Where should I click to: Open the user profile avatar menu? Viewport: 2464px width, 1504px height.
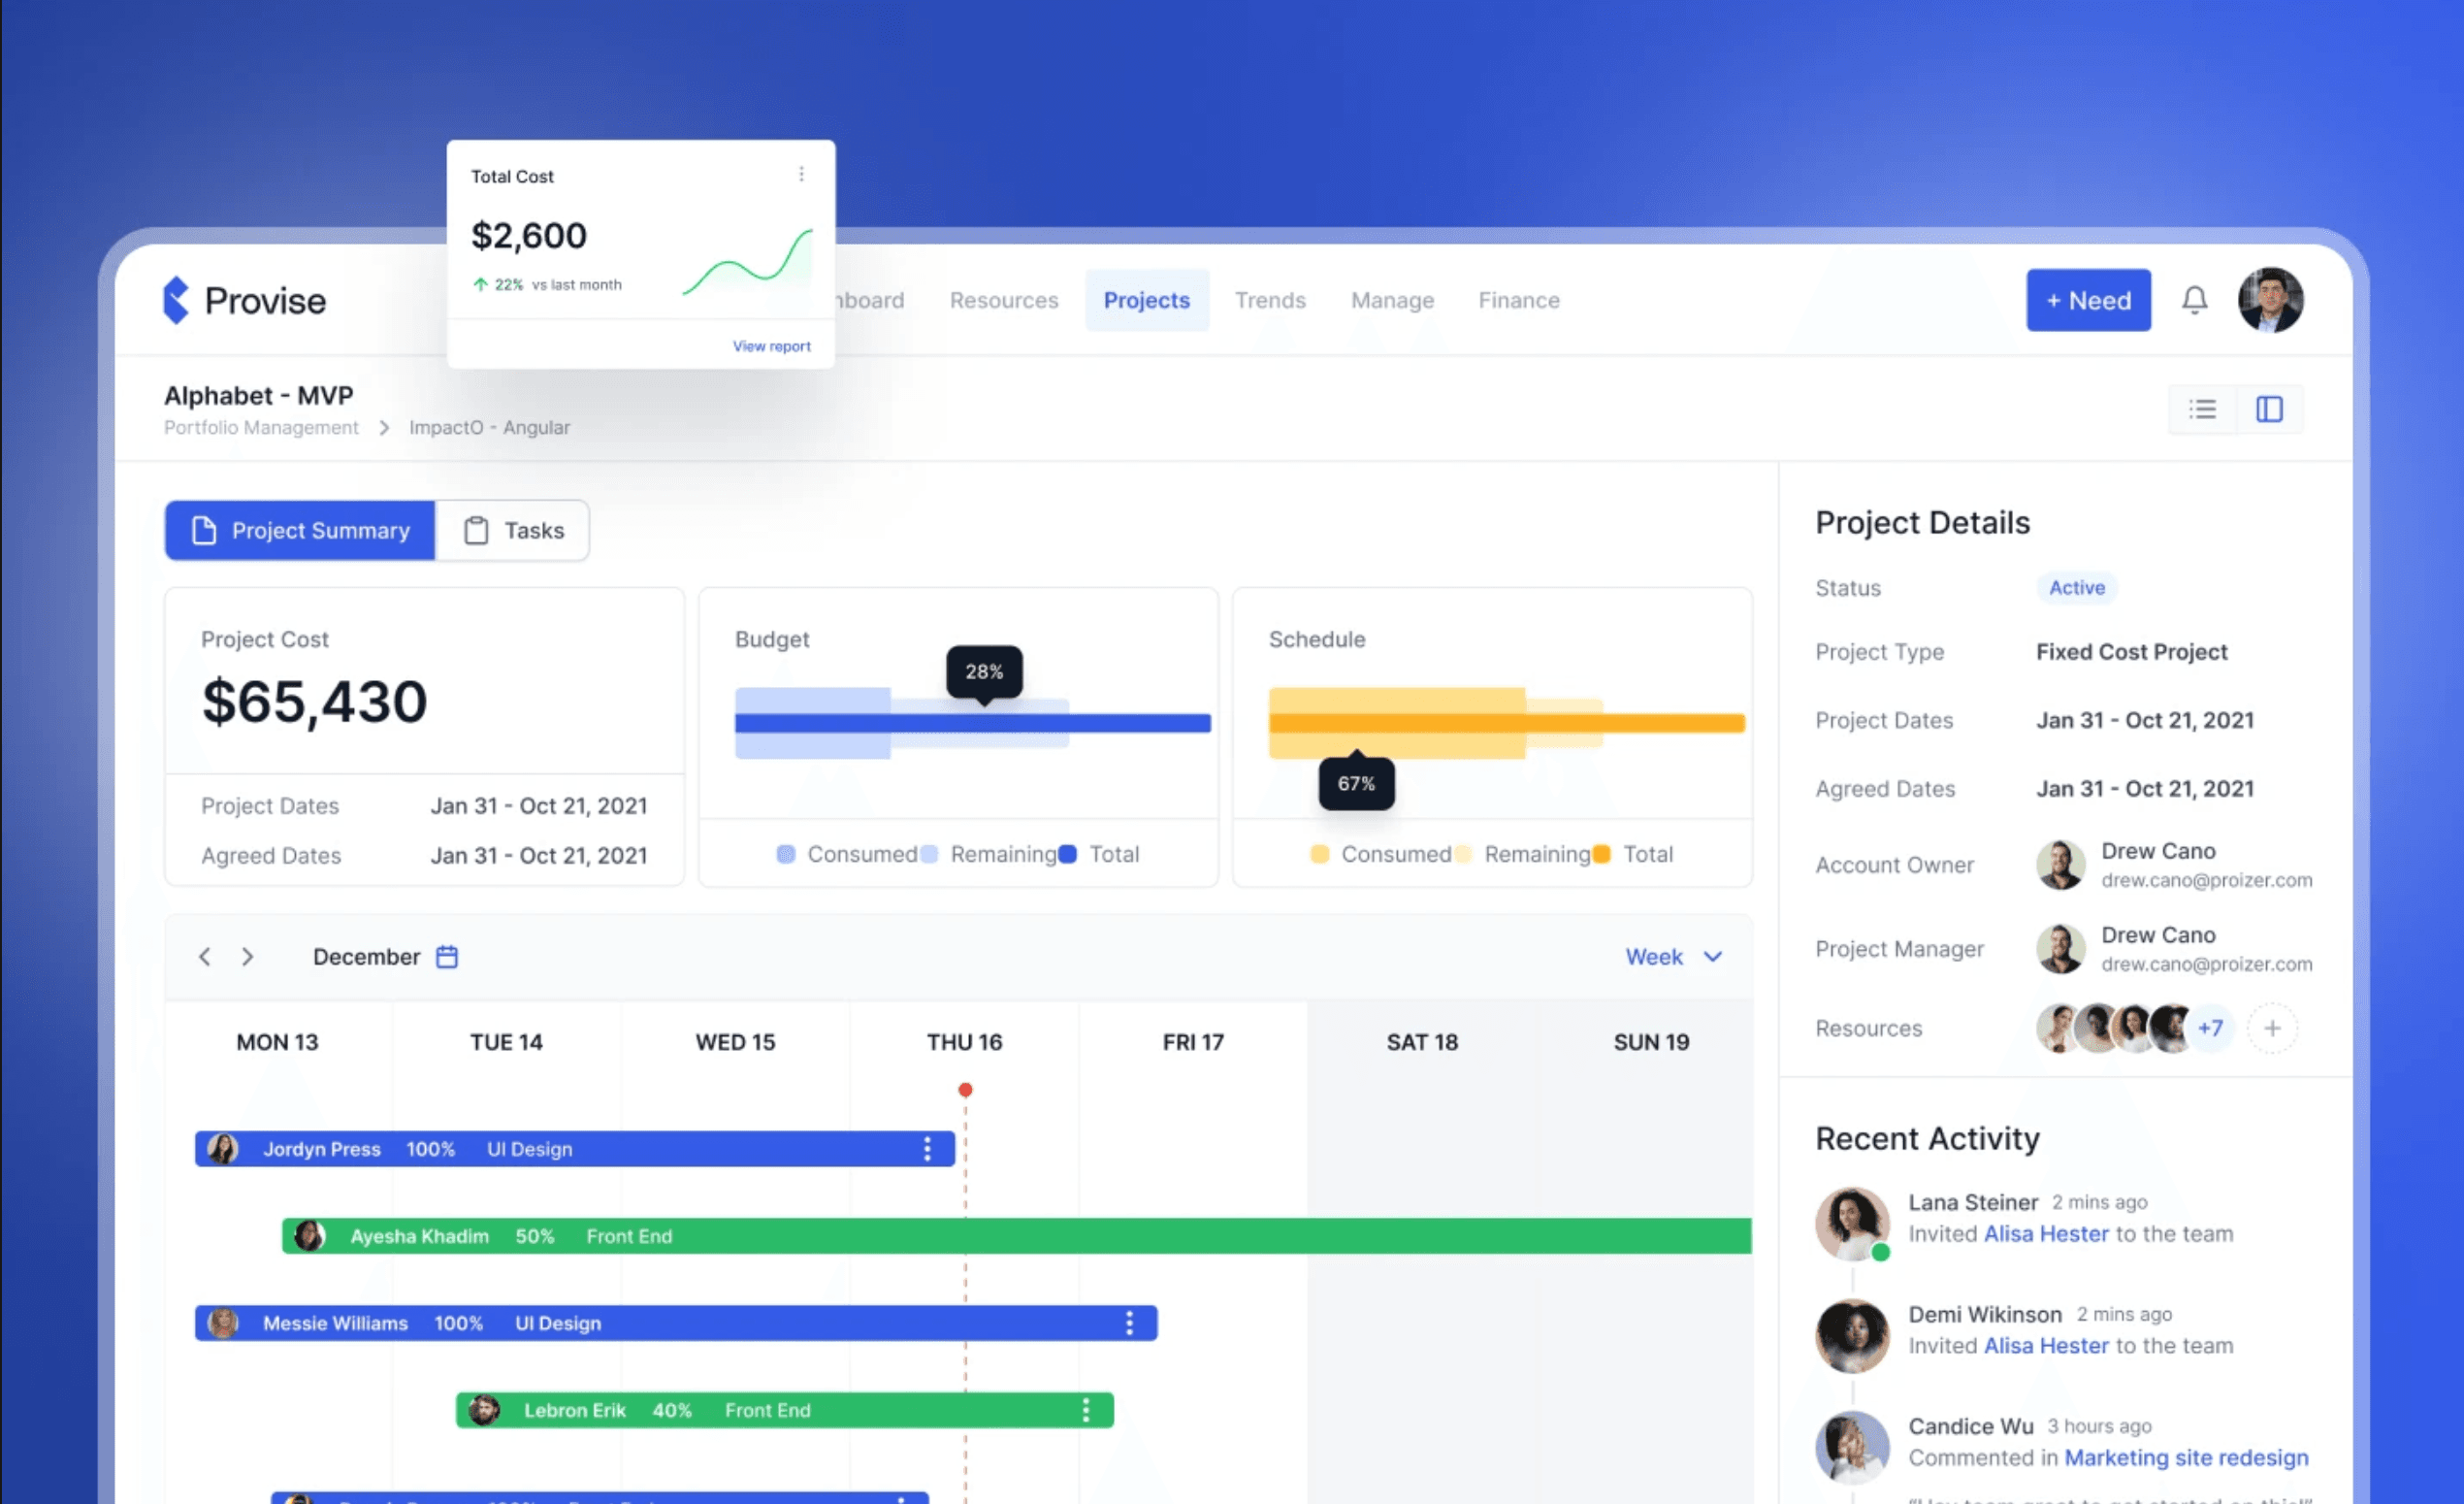(2270, 300)
